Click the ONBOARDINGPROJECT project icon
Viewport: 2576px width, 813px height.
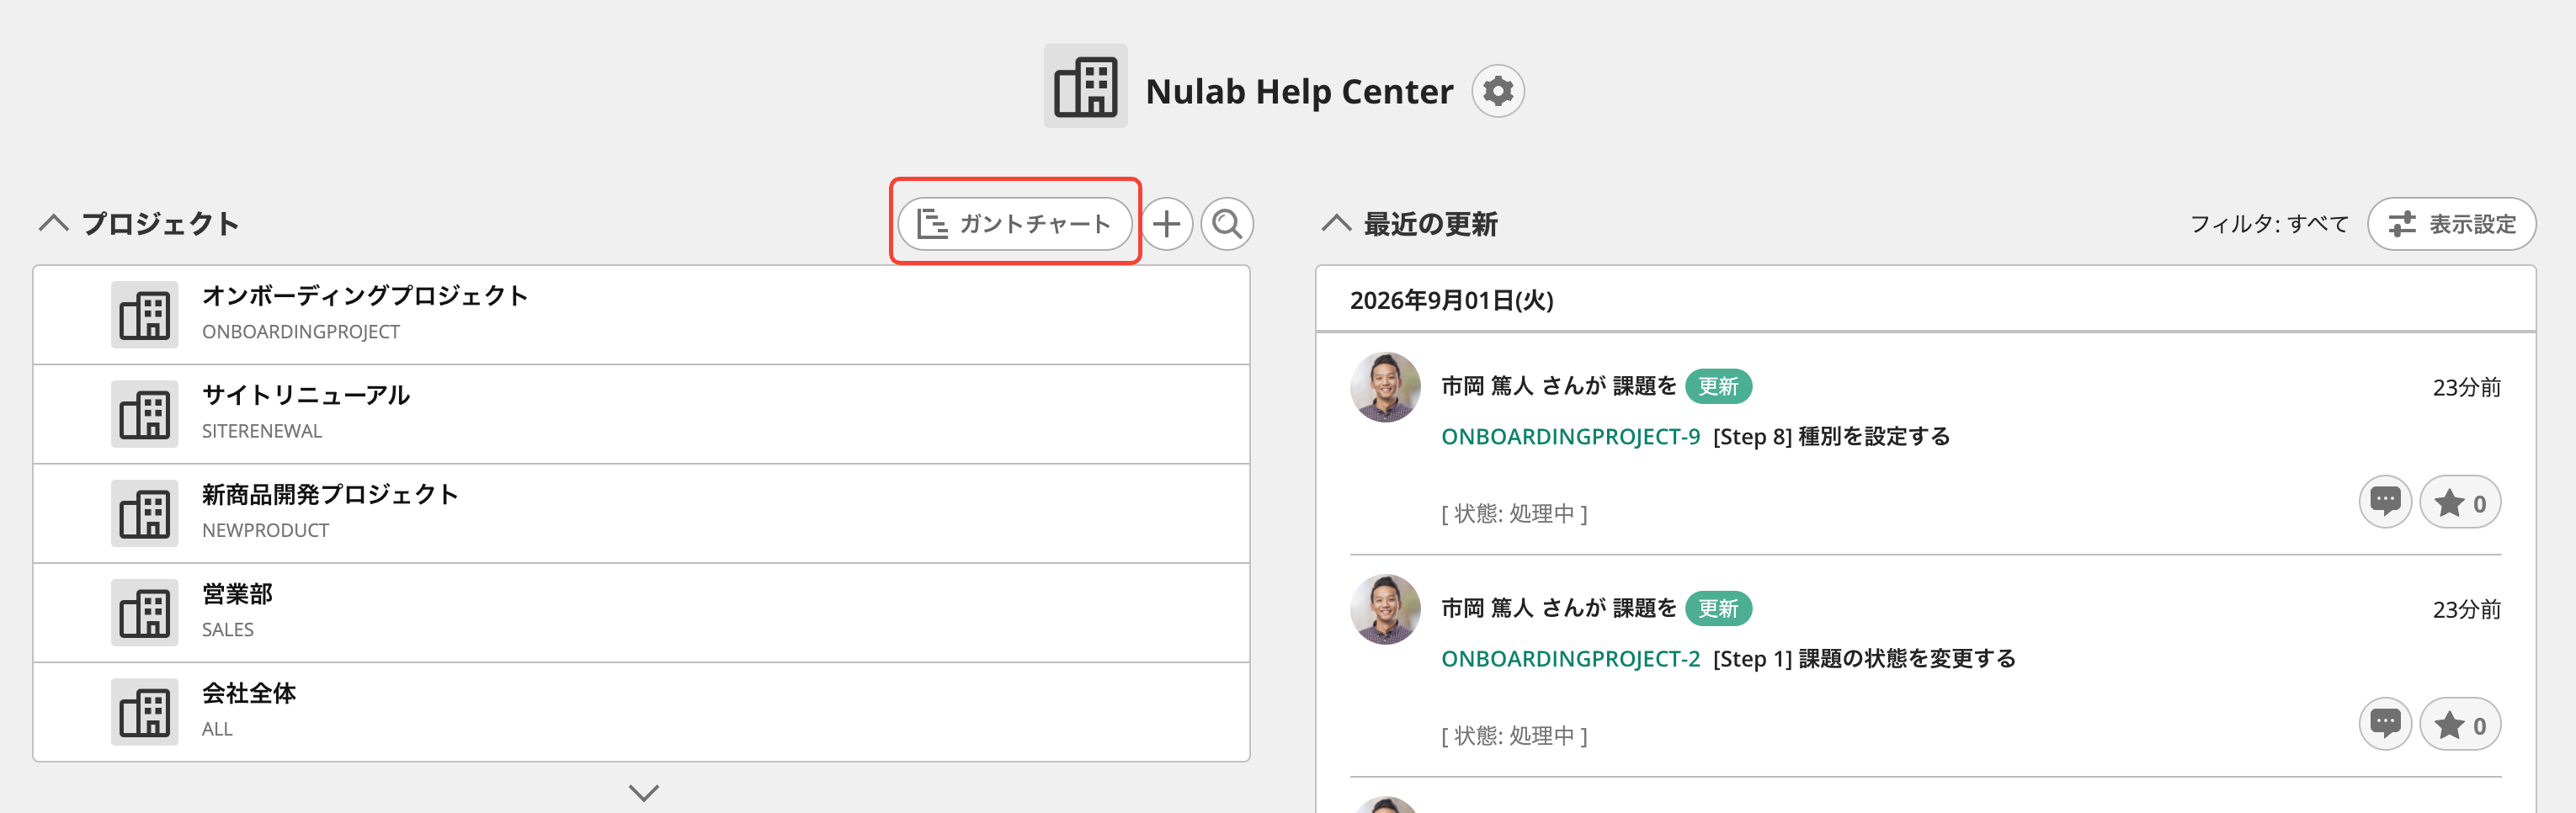(x=144, y=315)
